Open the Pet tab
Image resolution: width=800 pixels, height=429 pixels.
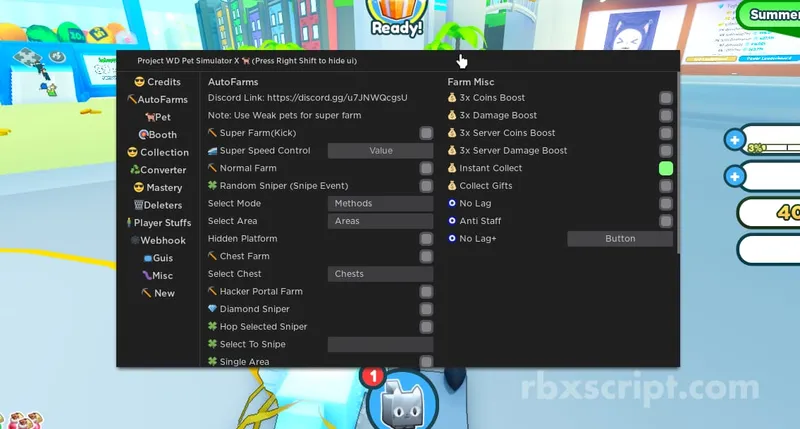click(x=158, y=117)
